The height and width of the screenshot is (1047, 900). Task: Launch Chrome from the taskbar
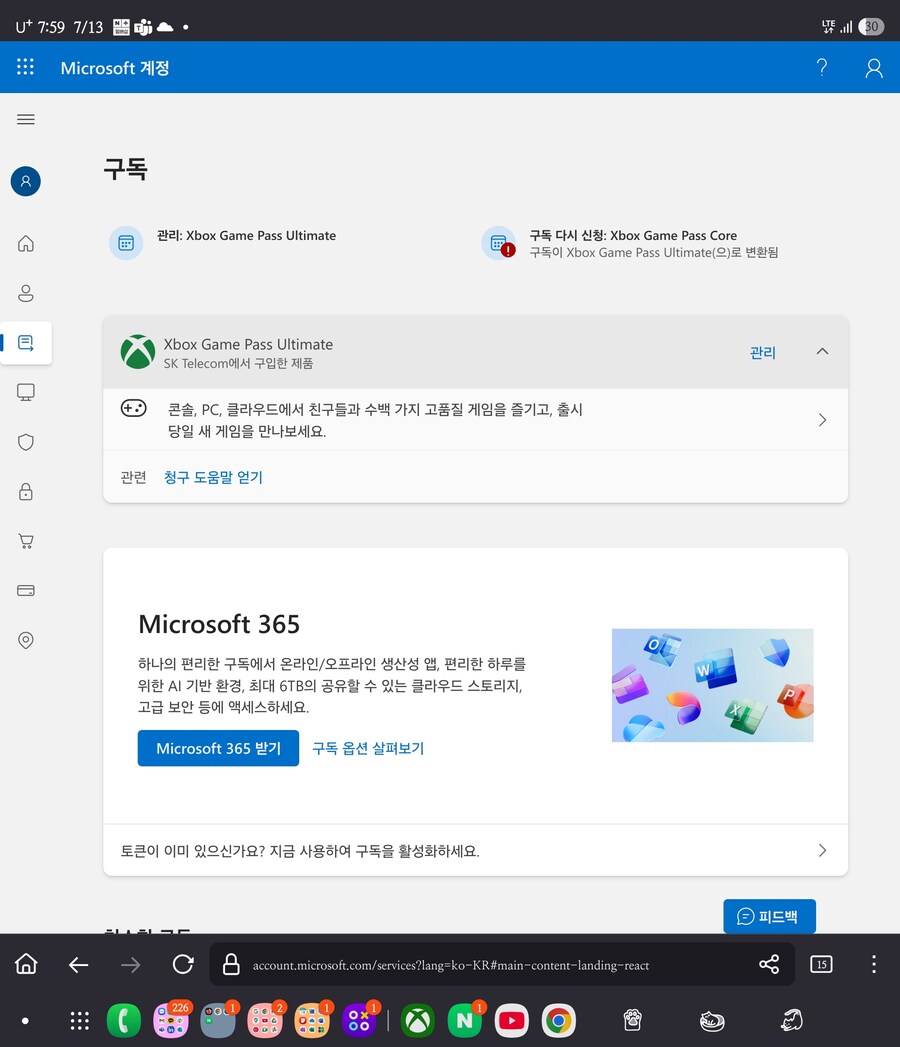click(559, 1020)
